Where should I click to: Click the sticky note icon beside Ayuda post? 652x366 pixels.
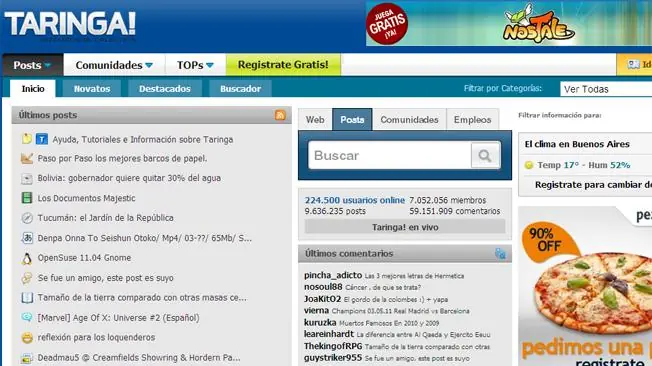(27, 139)
